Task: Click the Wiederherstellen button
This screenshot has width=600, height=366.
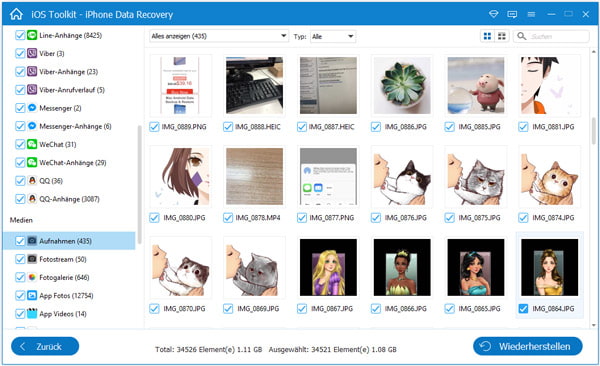Action: [528, 346]
